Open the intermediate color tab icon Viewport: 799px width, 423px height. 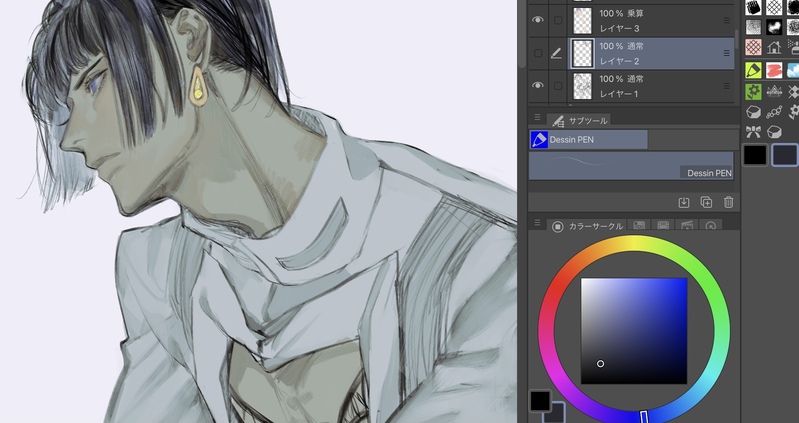coord(687,225)
